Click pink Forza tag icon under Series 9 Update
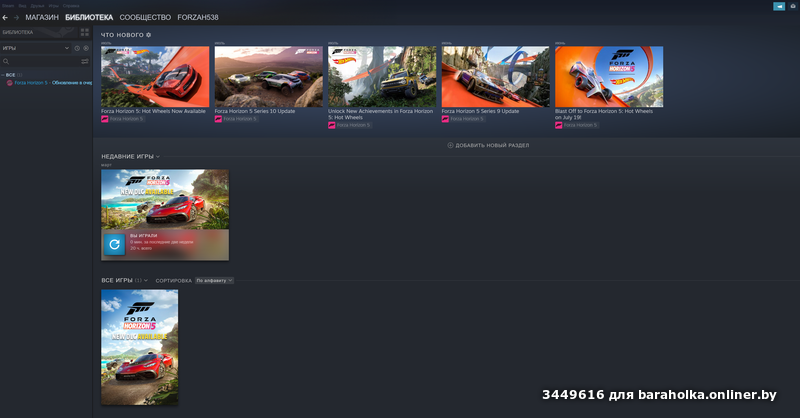Image resolution: width=800 pixels, height=418 pixels. (445, 119)
